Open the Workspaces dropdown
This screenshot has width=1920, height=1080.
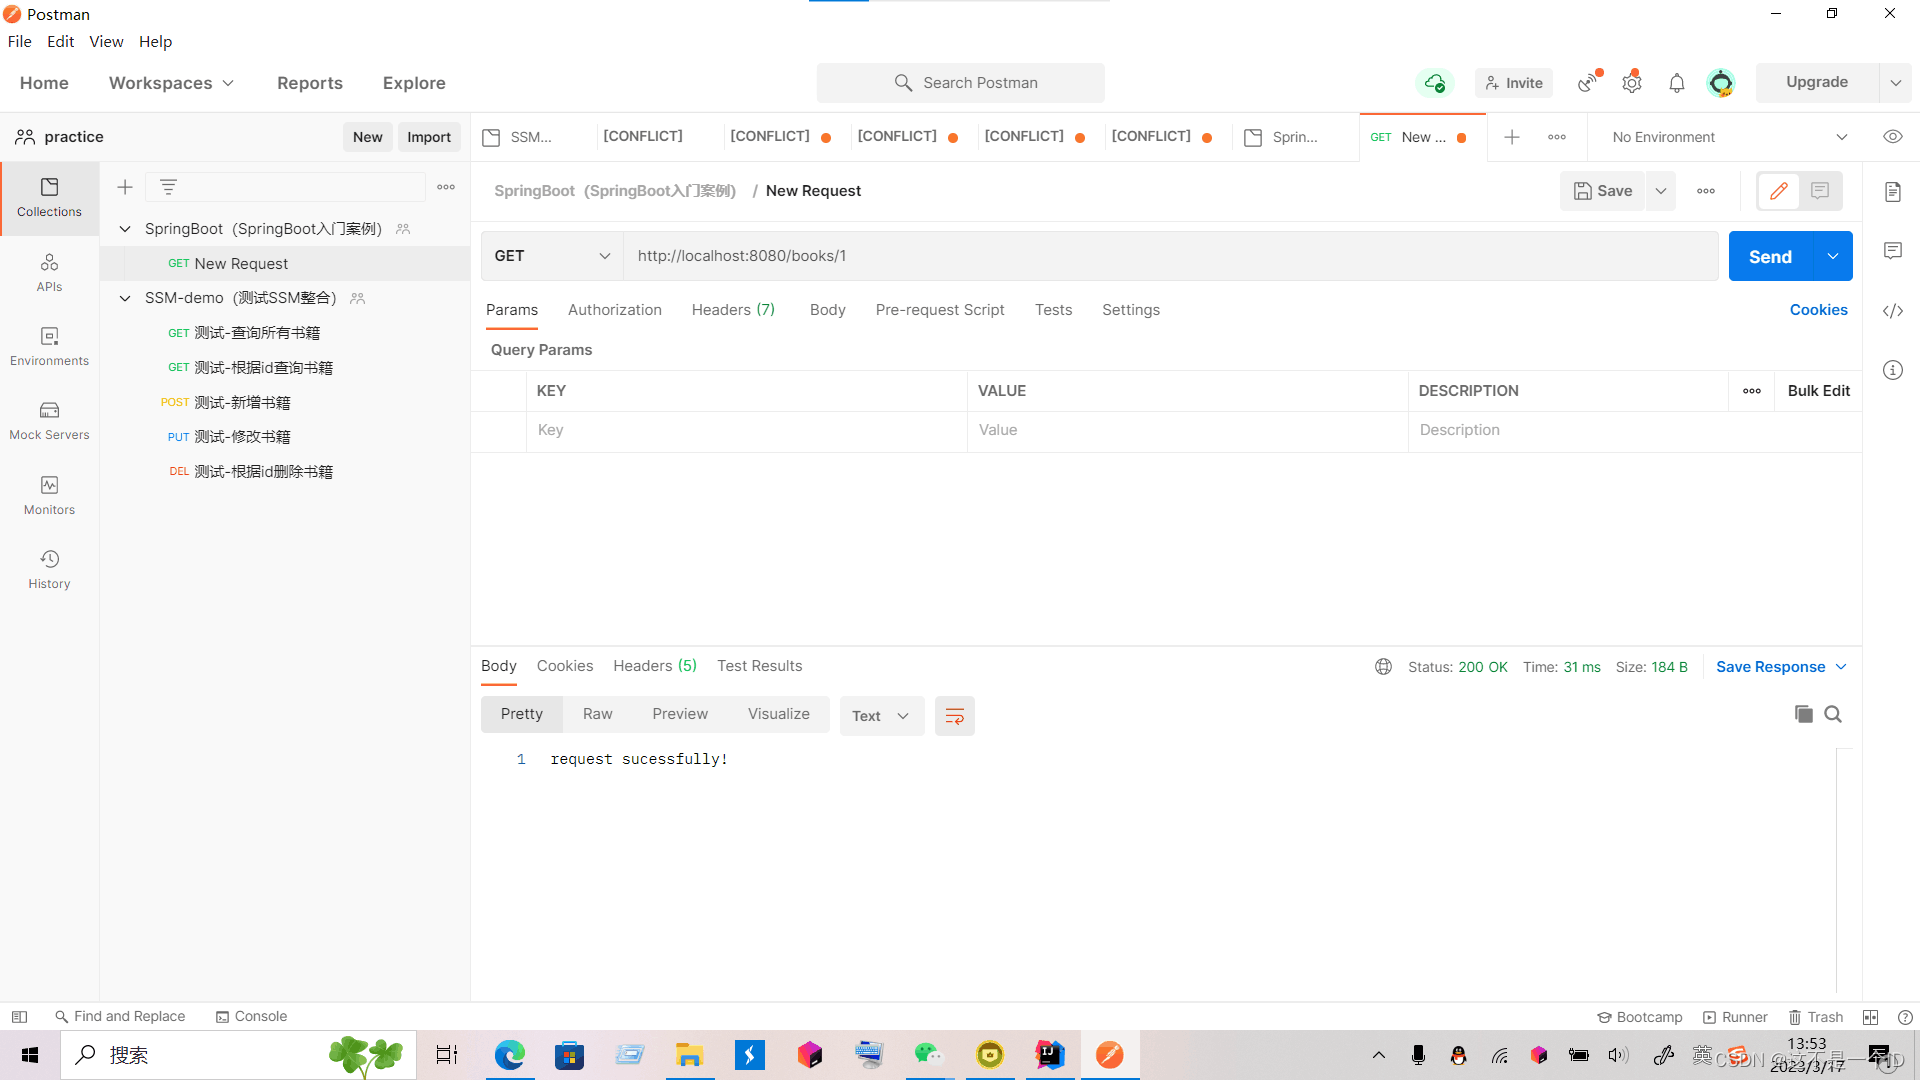point(171,83)
